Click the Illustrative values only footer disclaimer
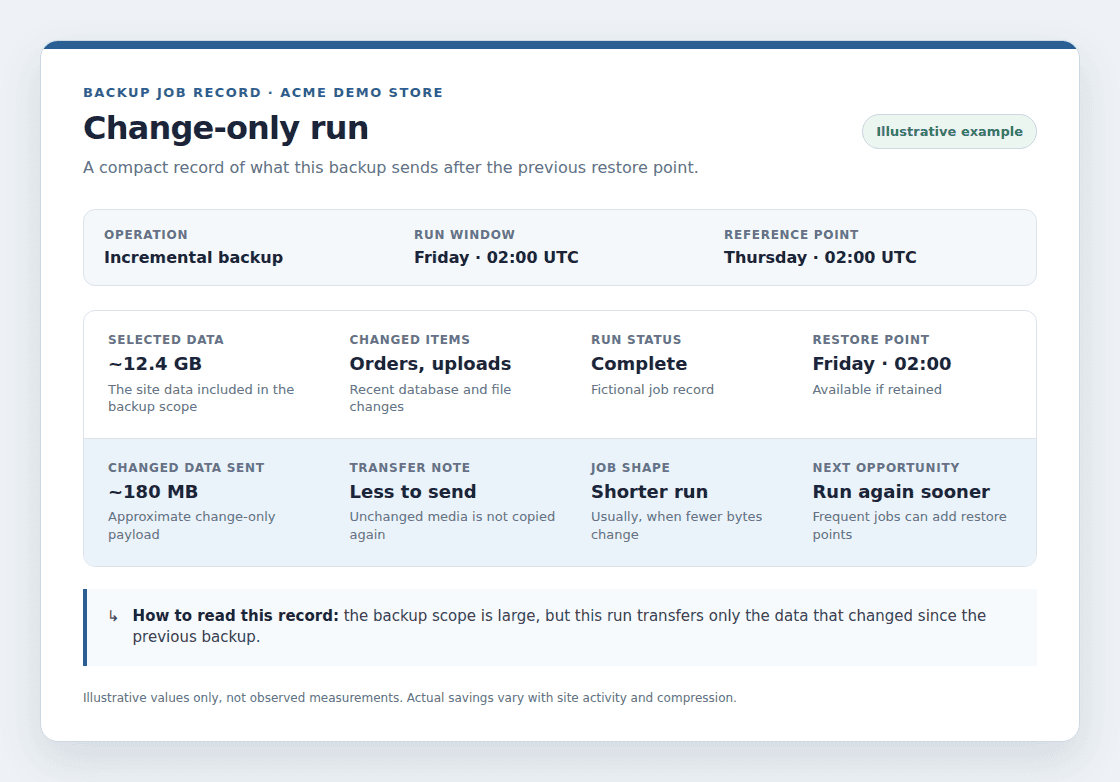The image size is (1120, 782). point(409,698)
